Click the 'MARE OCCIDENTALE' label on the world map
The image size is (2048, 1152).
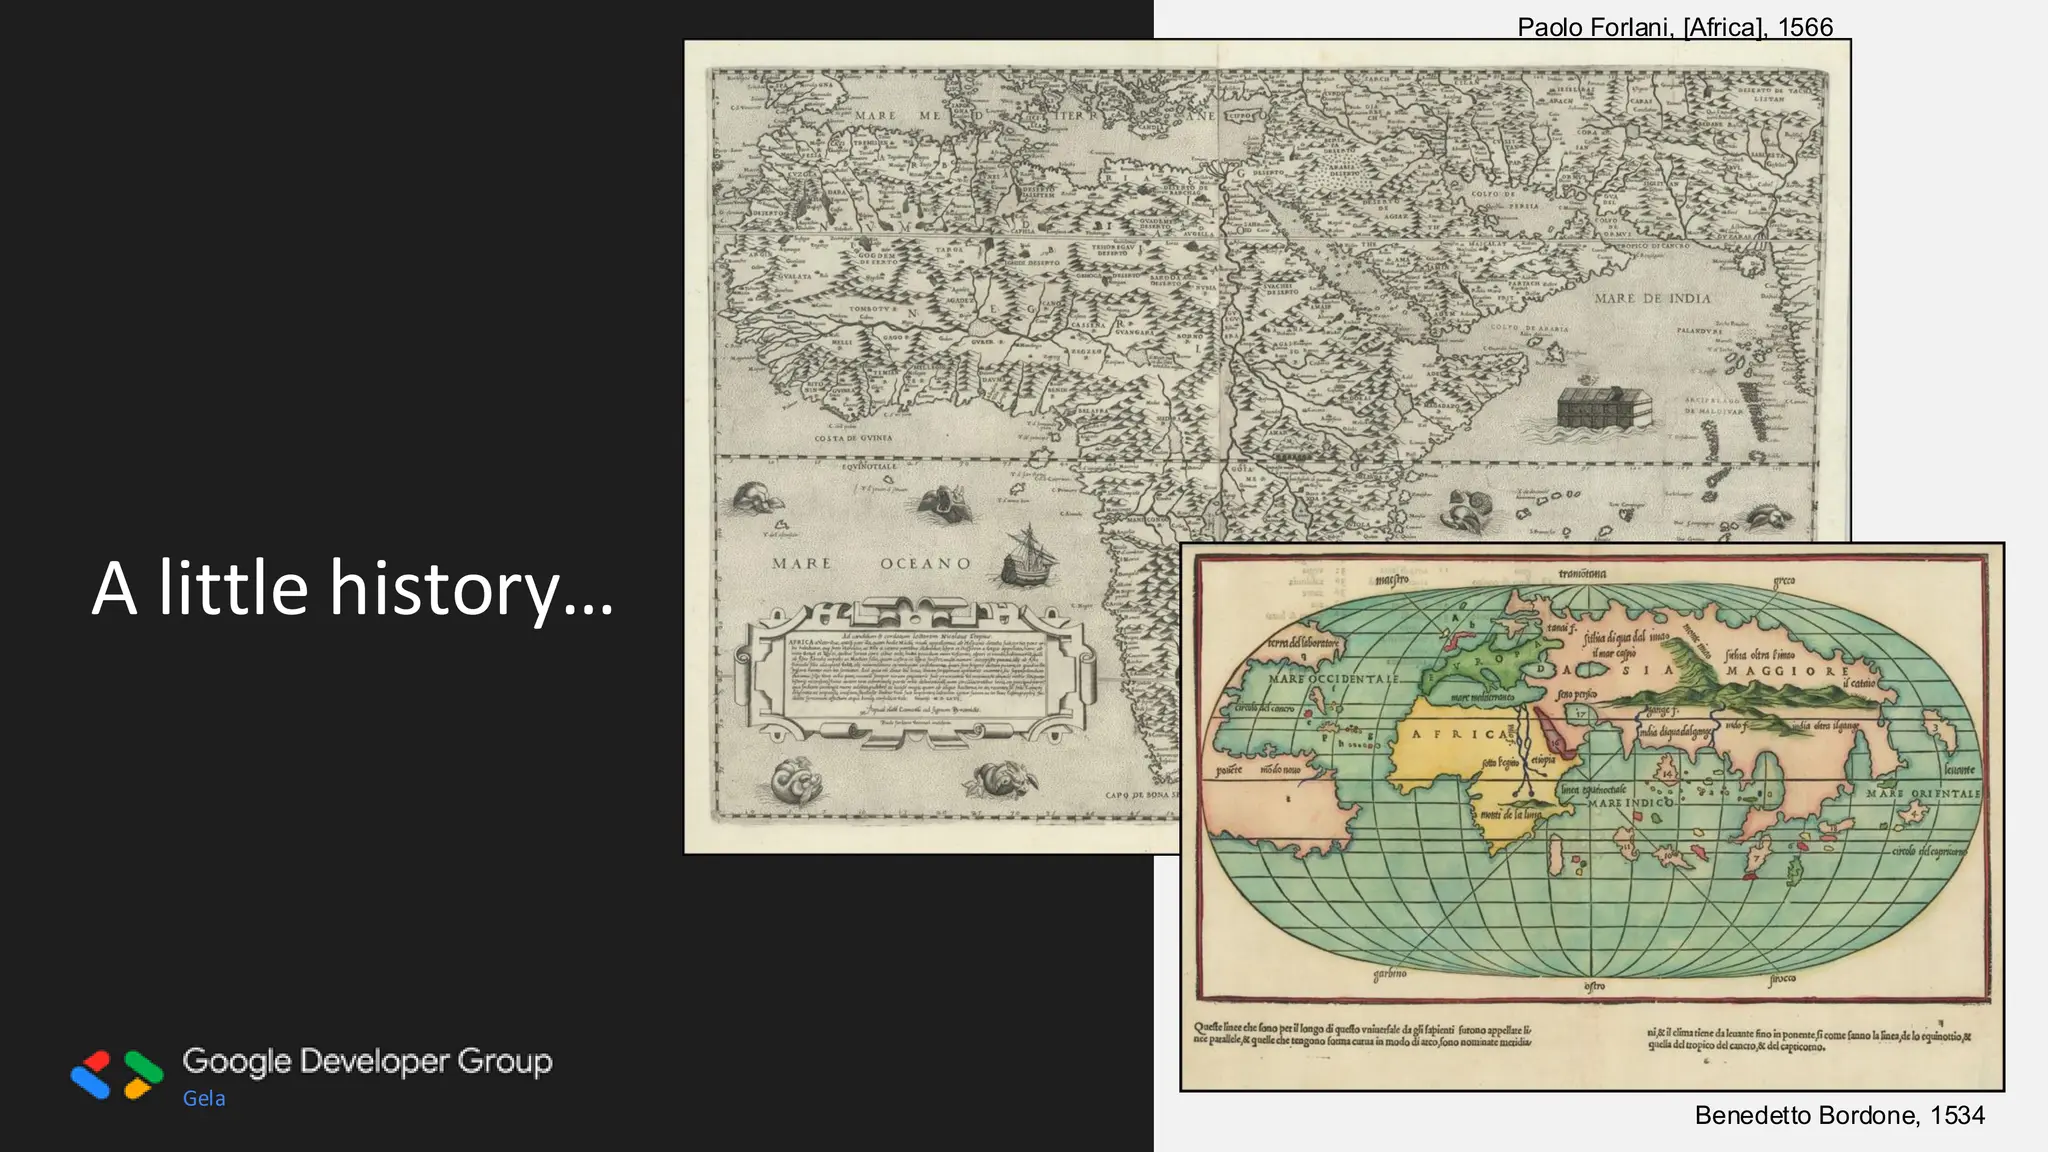tap(1333, 679)
